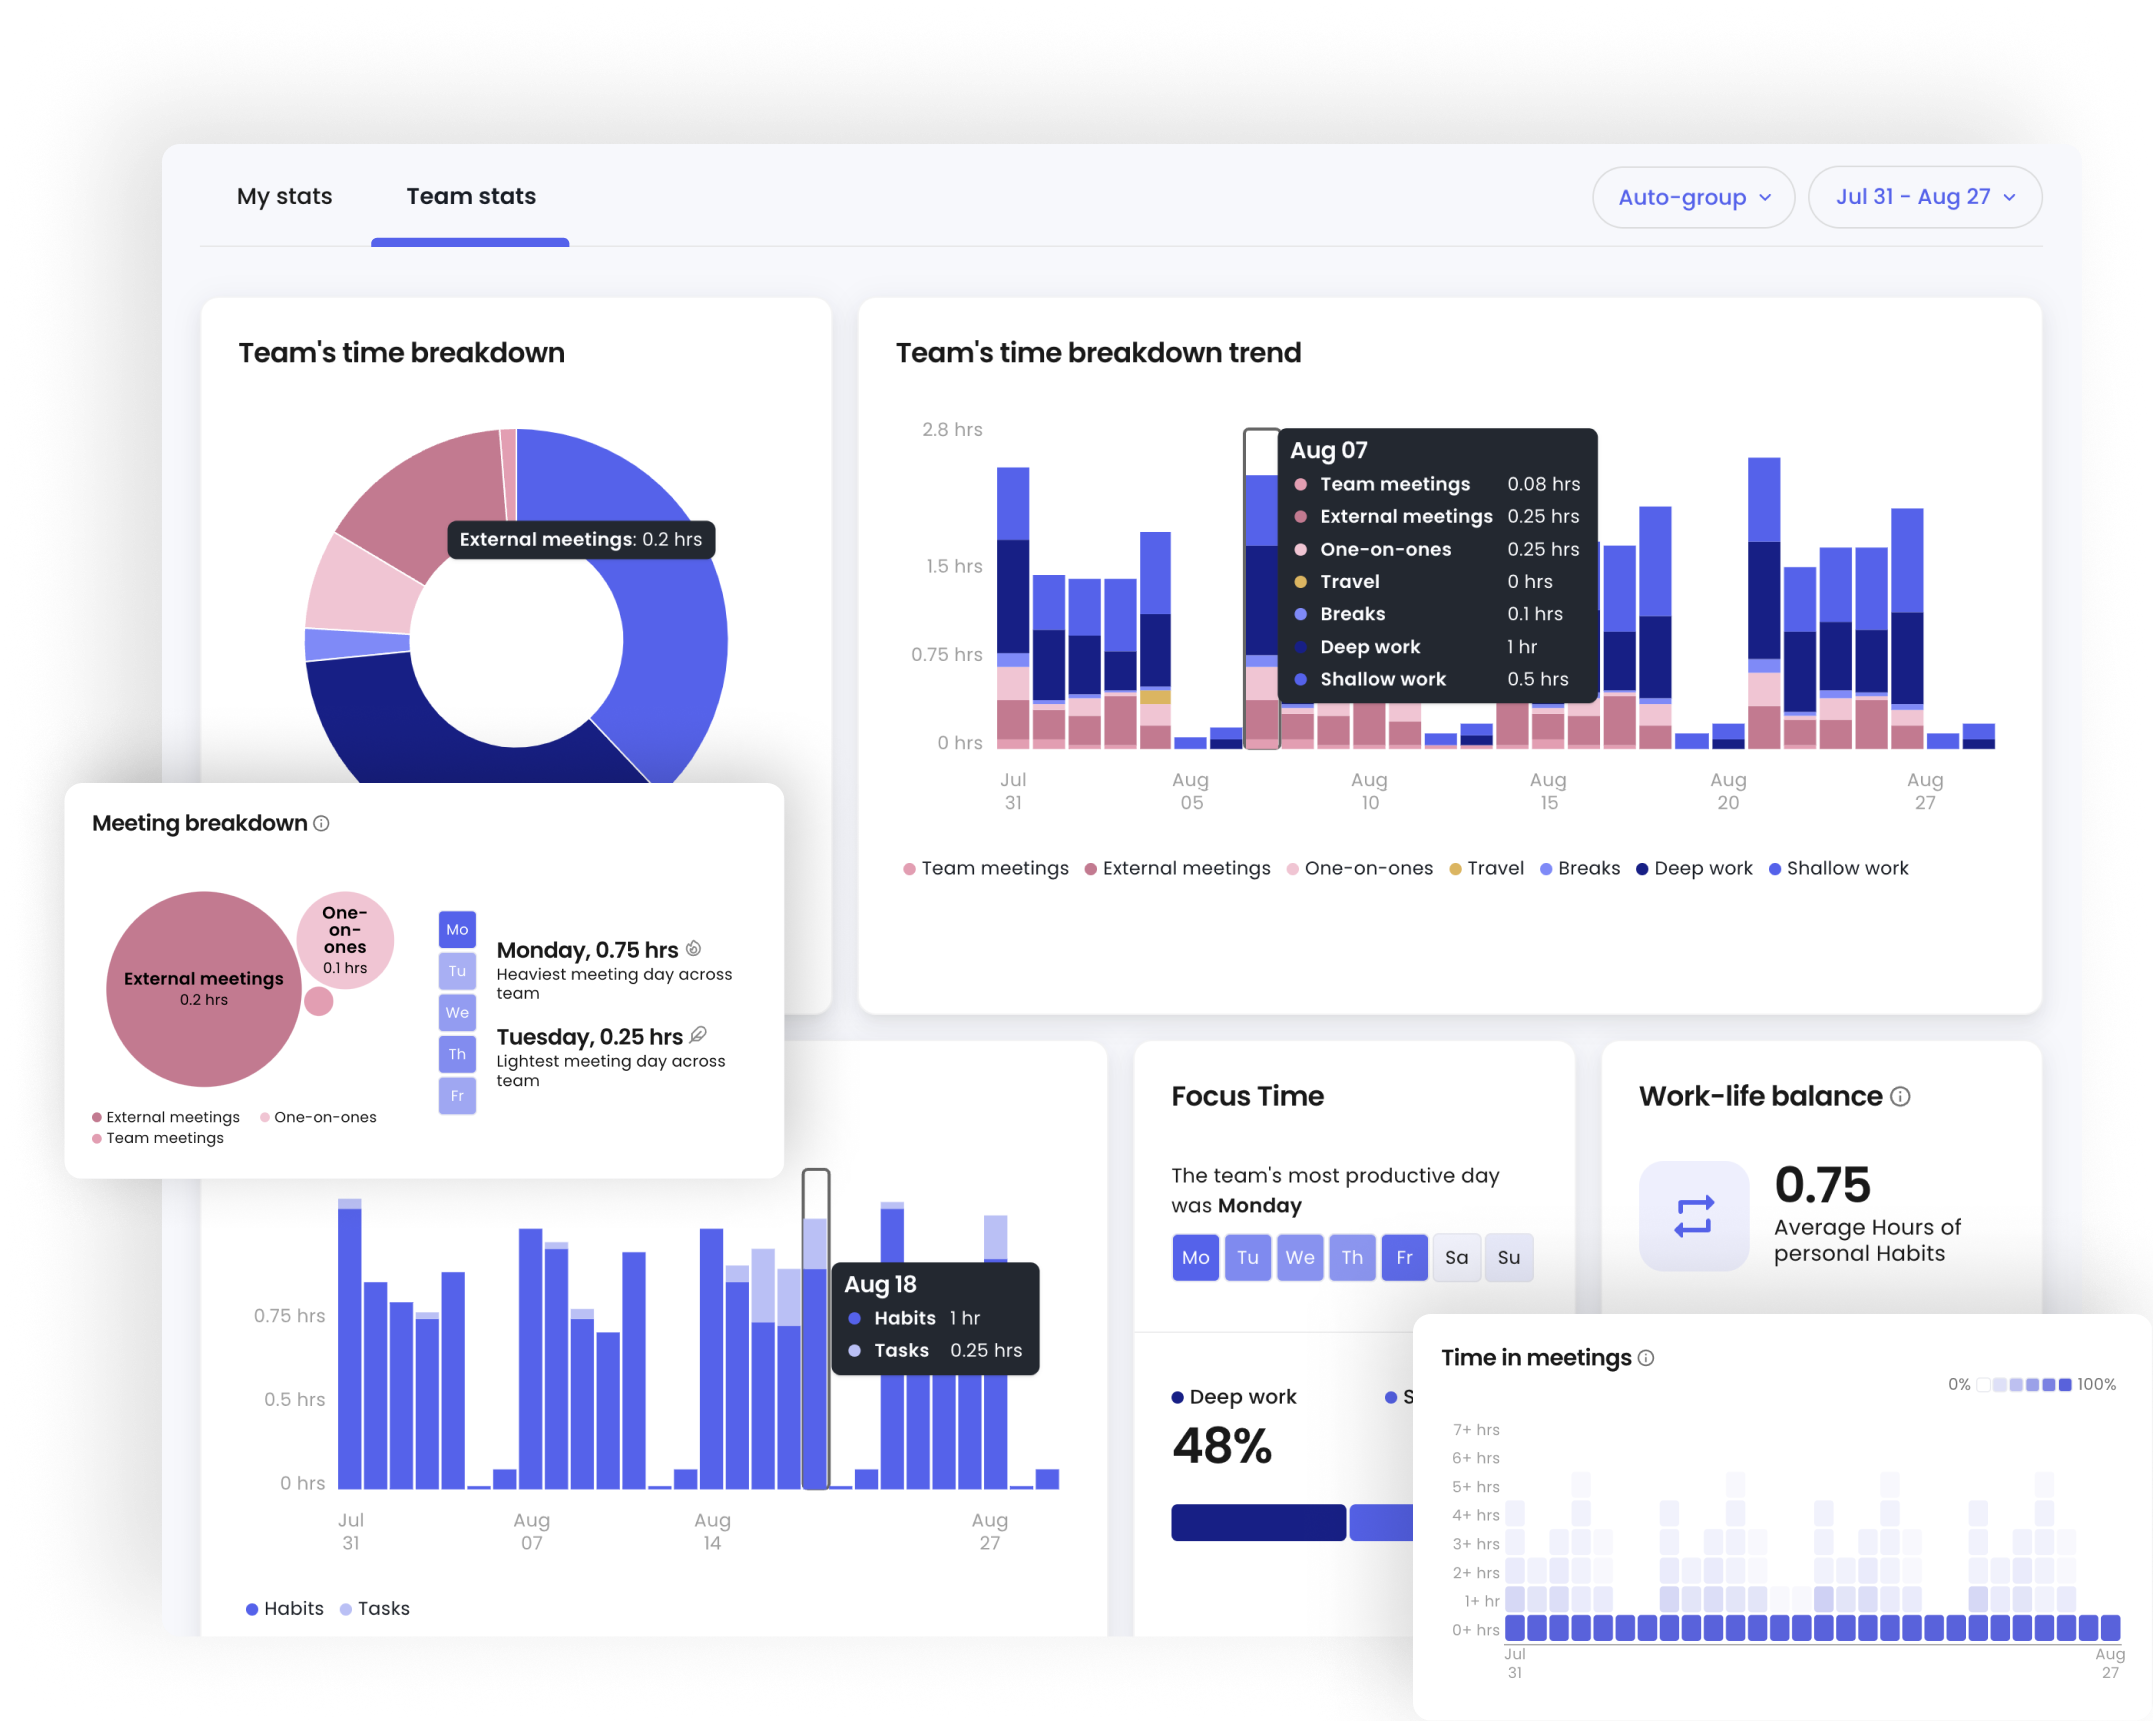The height and width of the screenshot is (1721, 2153).
Task: Open the Auto-group dropdown
Action: 1693,197
